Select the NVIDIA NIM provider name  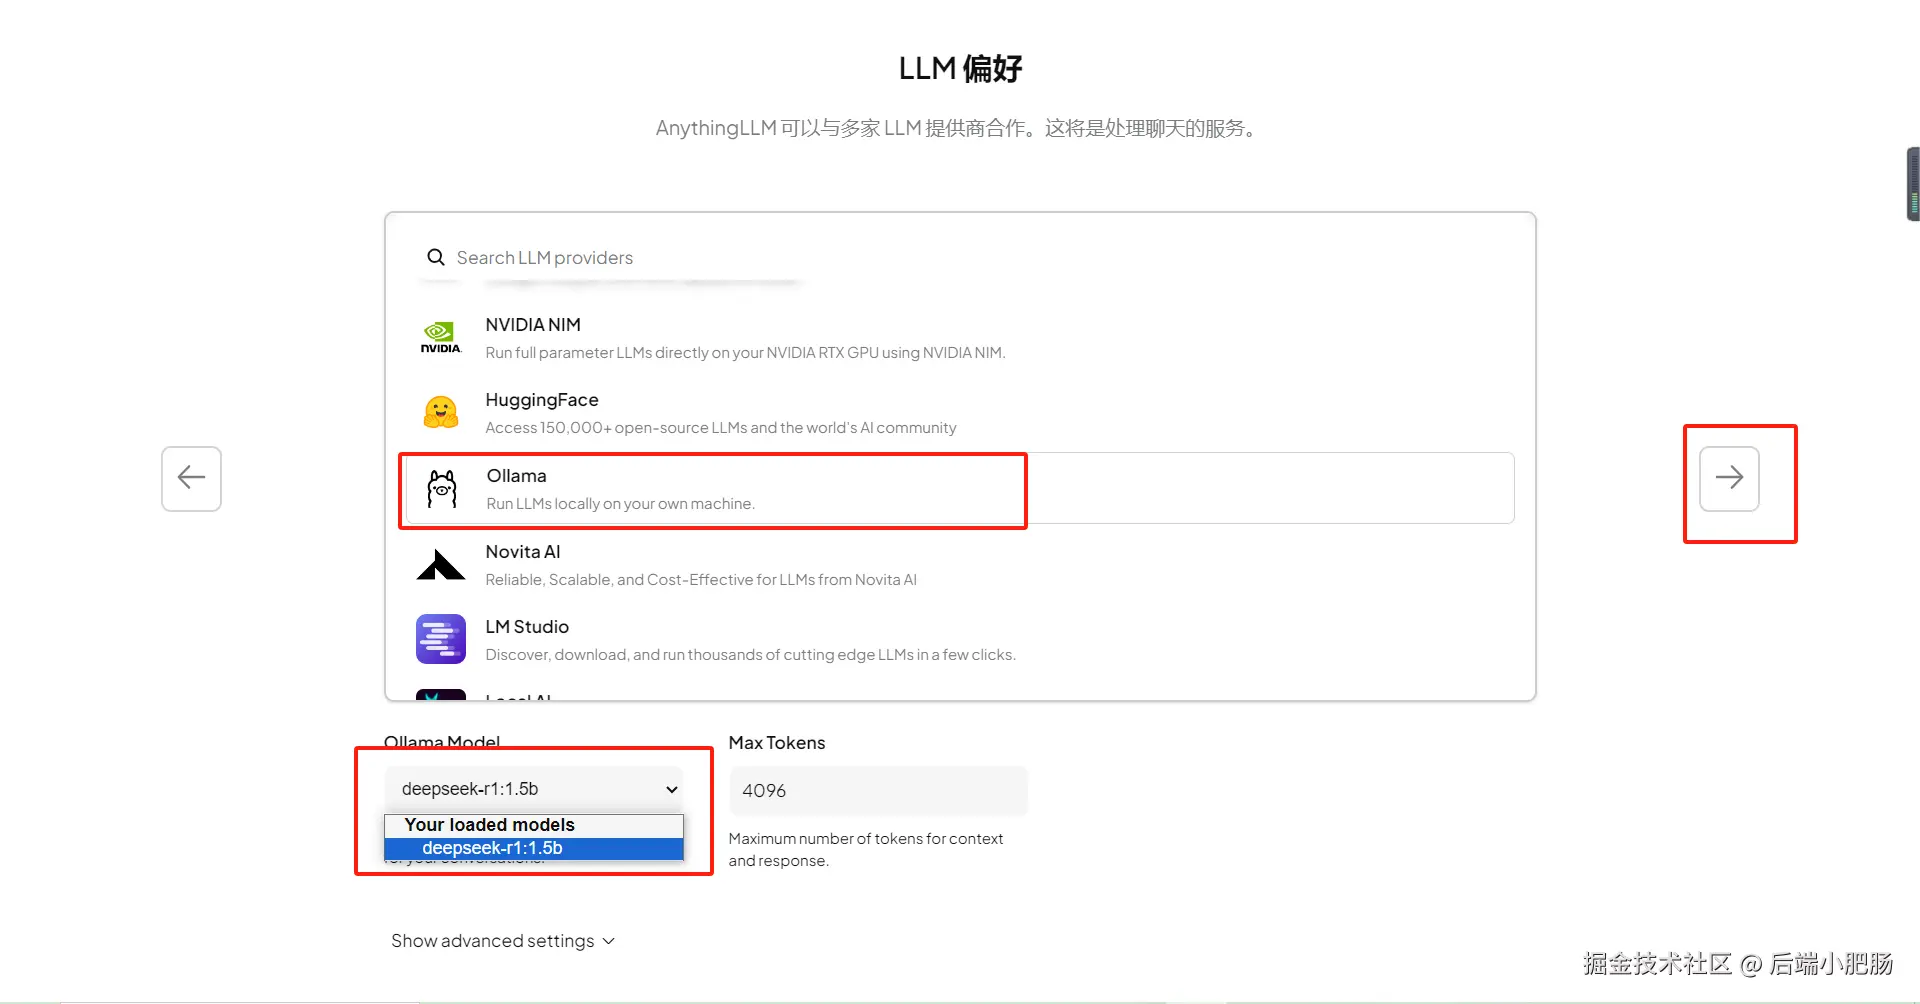[x=533, y=325]
